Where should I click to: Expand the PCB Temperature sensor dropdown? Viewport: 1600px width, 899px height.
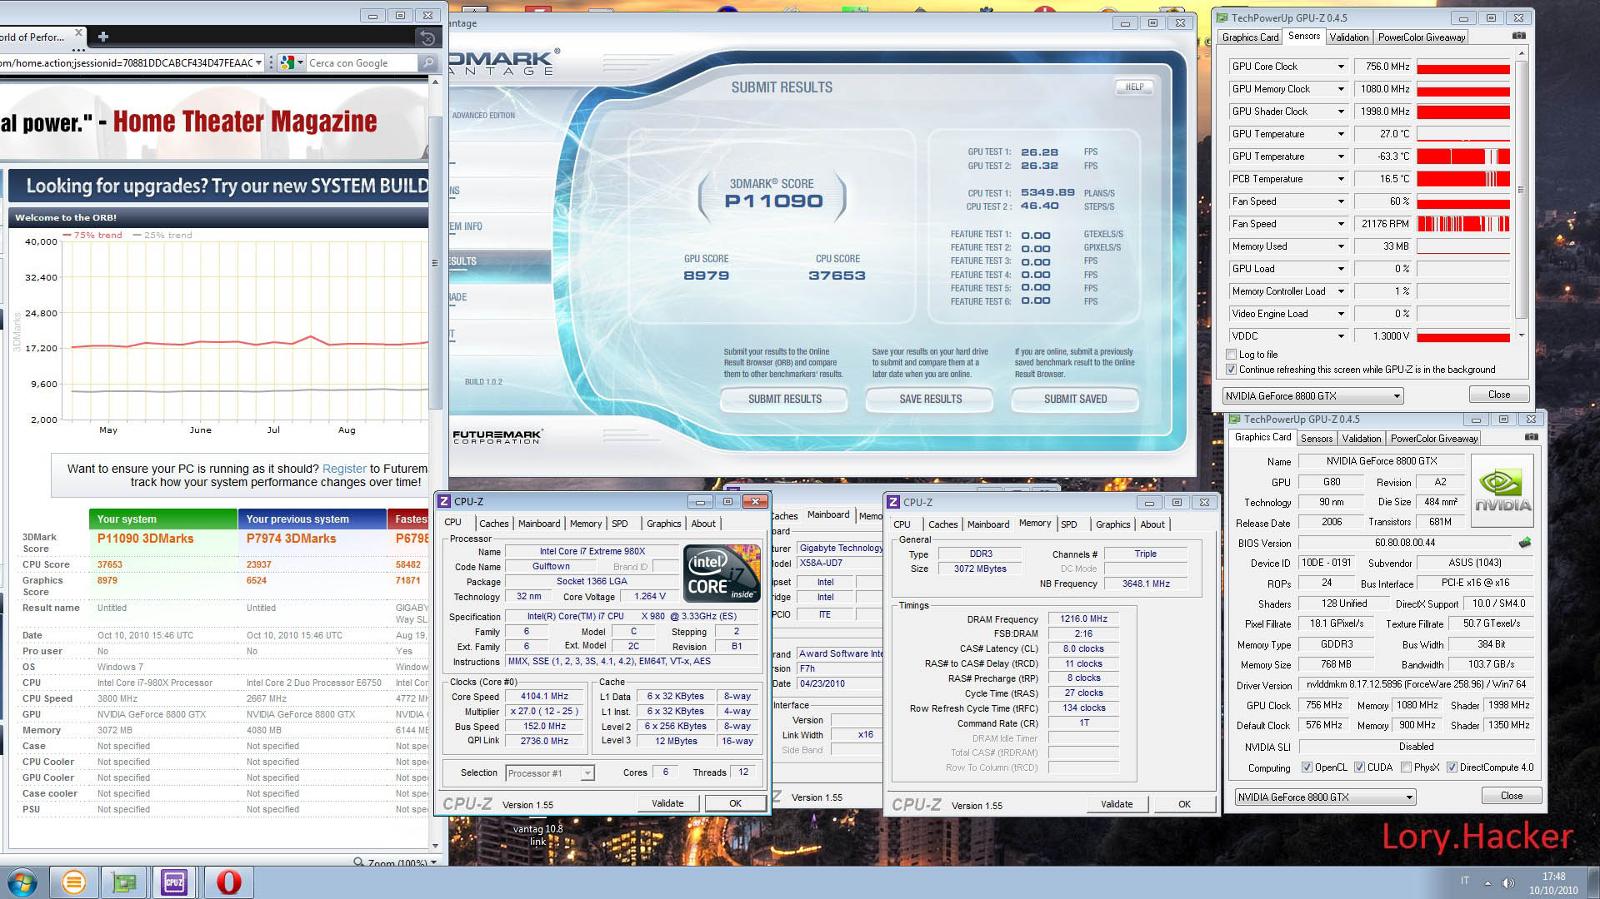[x=1341, y=179]
